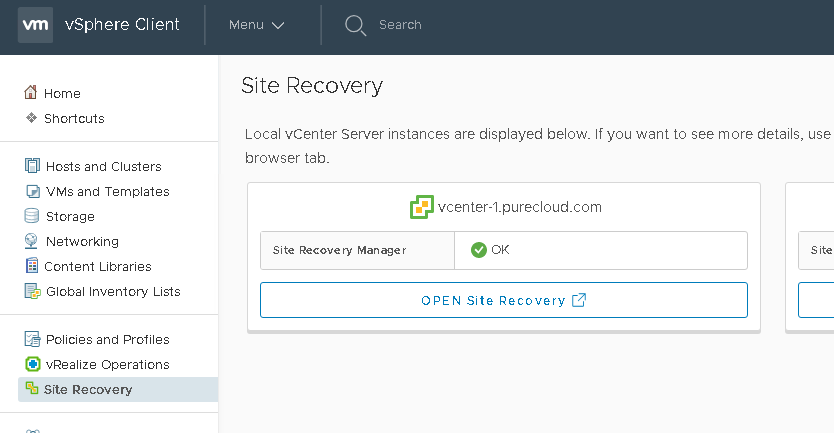Open the Storage view
This screenshot has height=433, width=834.
point(70,216)
